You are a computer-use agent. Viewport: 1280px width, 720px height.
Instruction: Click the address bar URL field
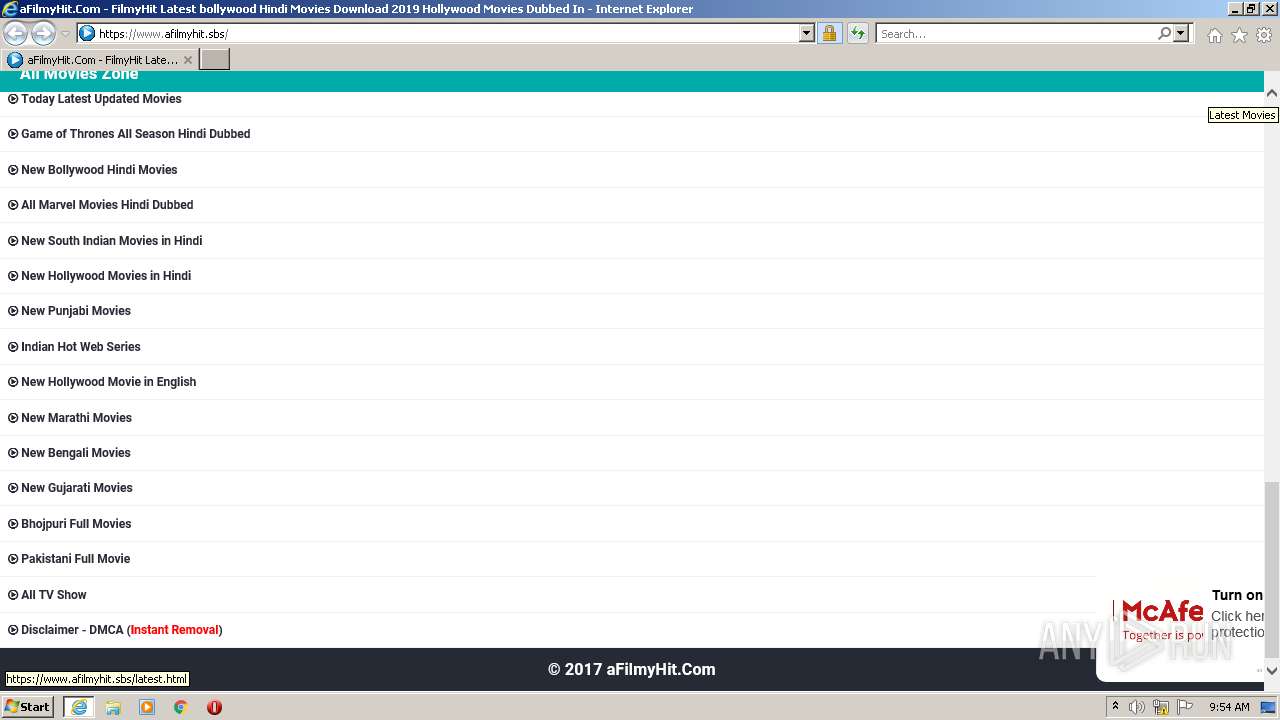click(x=447, y=34)
